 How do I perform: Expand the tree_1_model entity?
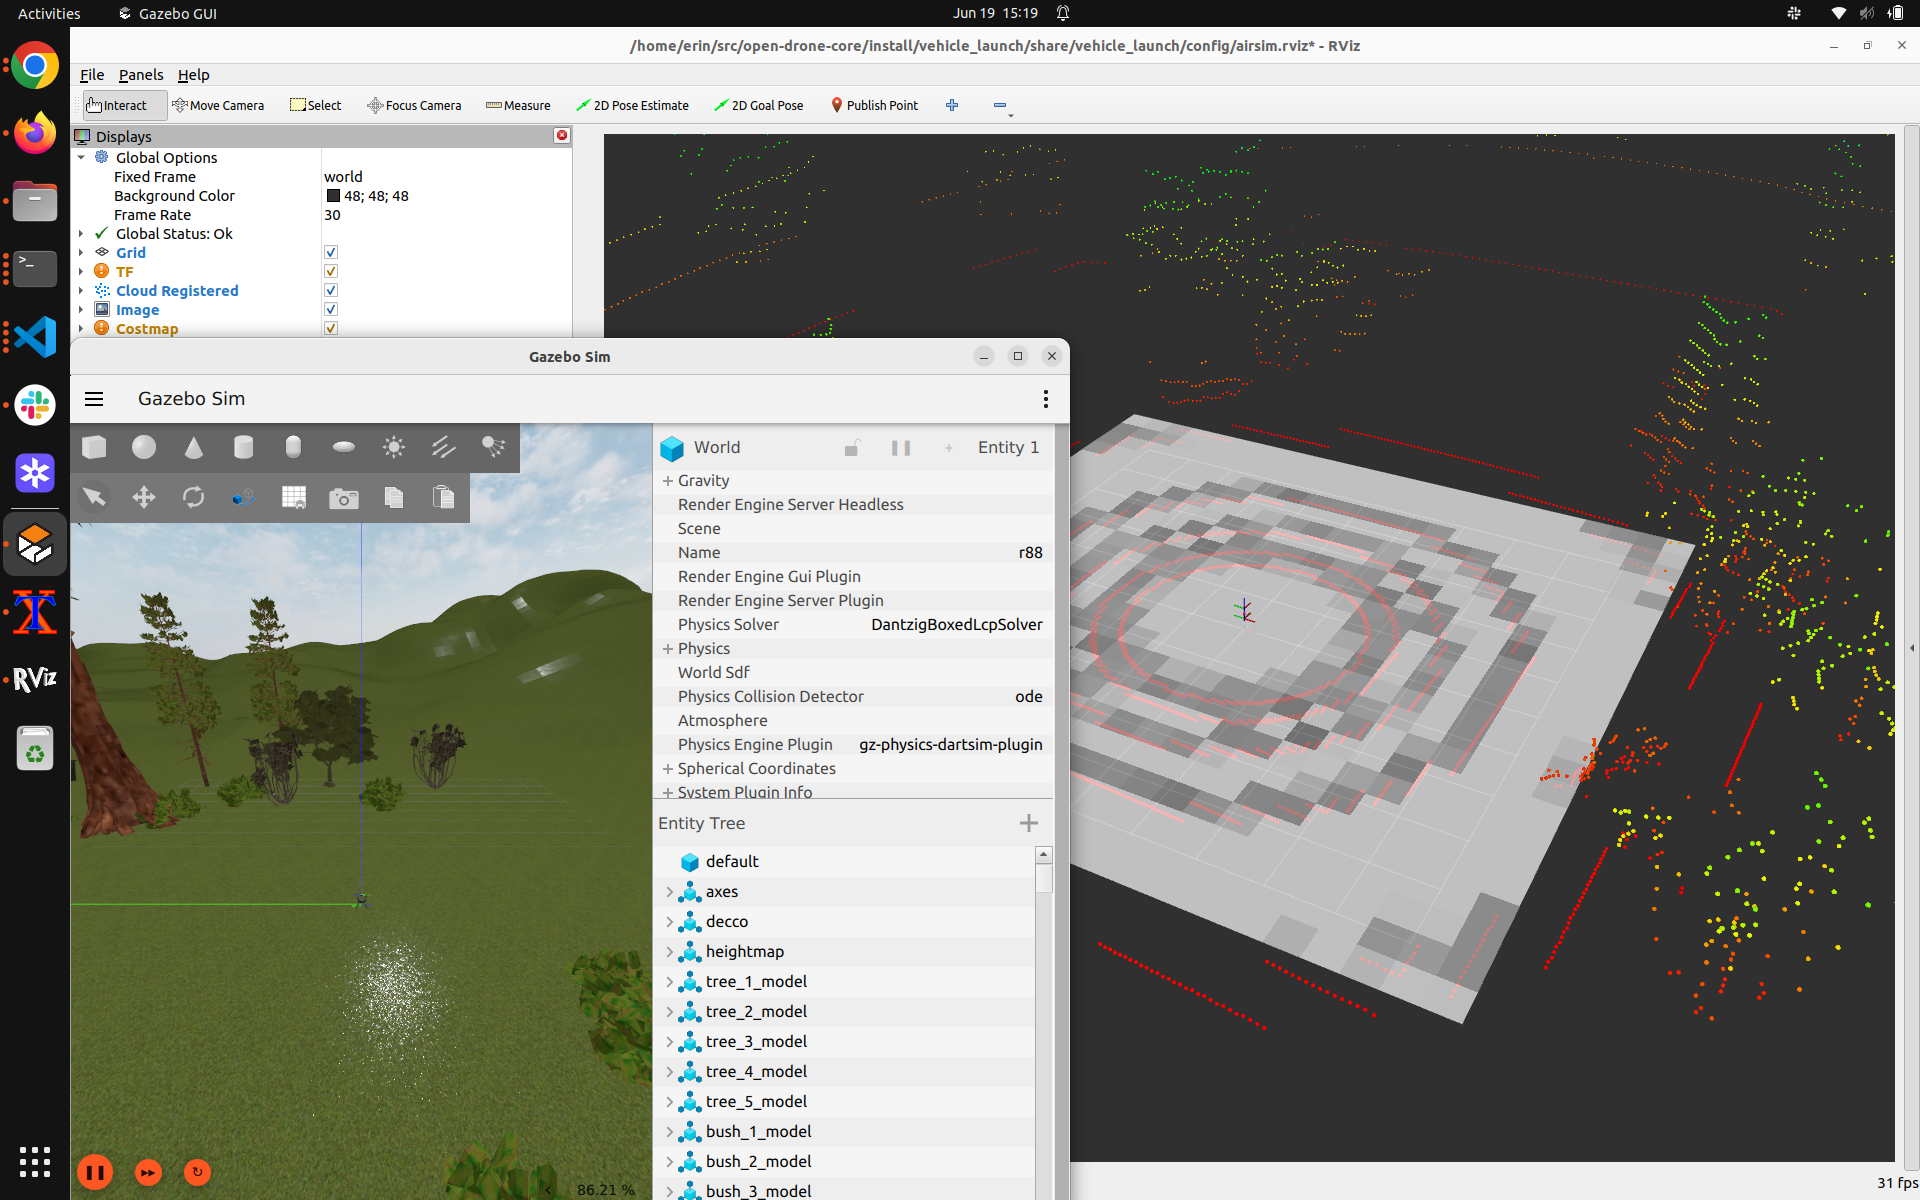tap(670, 982)
